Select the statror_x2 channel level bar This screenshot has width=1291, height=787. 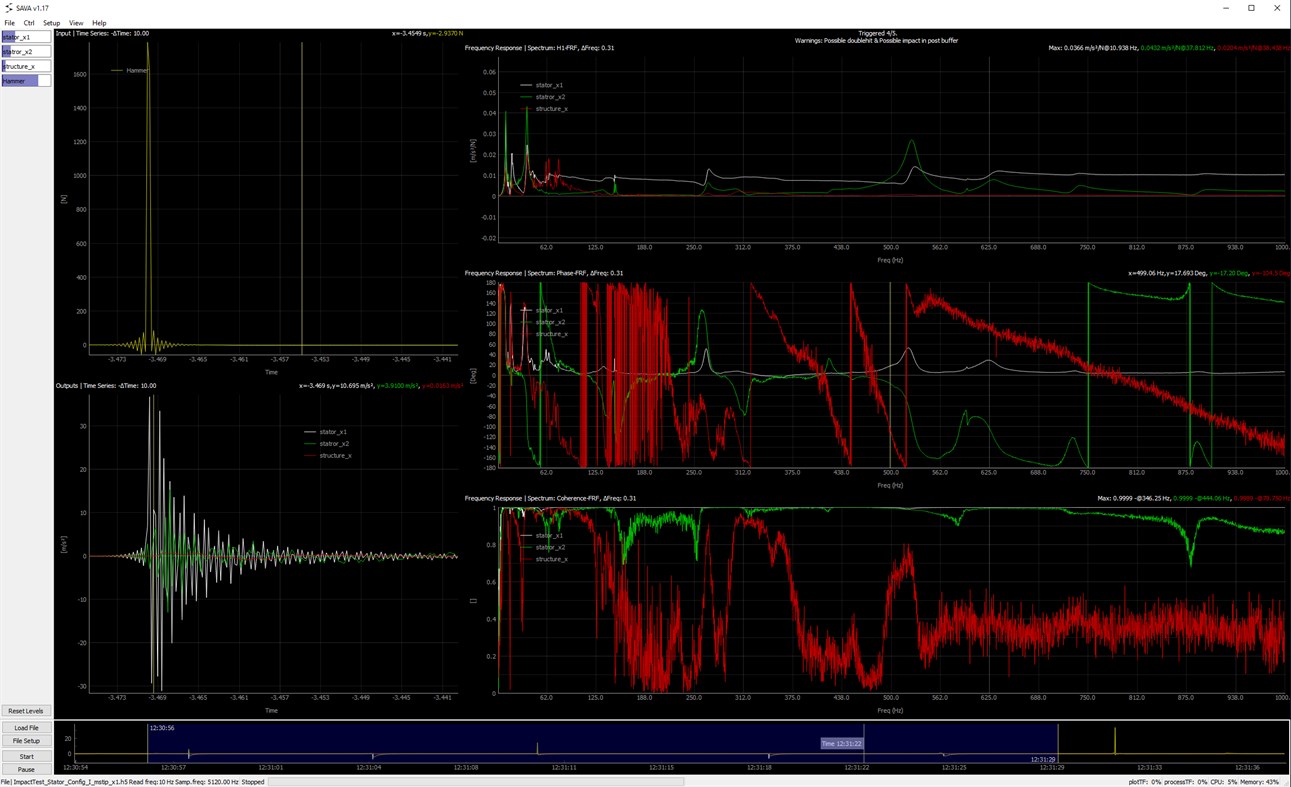[x=26, y=52]
